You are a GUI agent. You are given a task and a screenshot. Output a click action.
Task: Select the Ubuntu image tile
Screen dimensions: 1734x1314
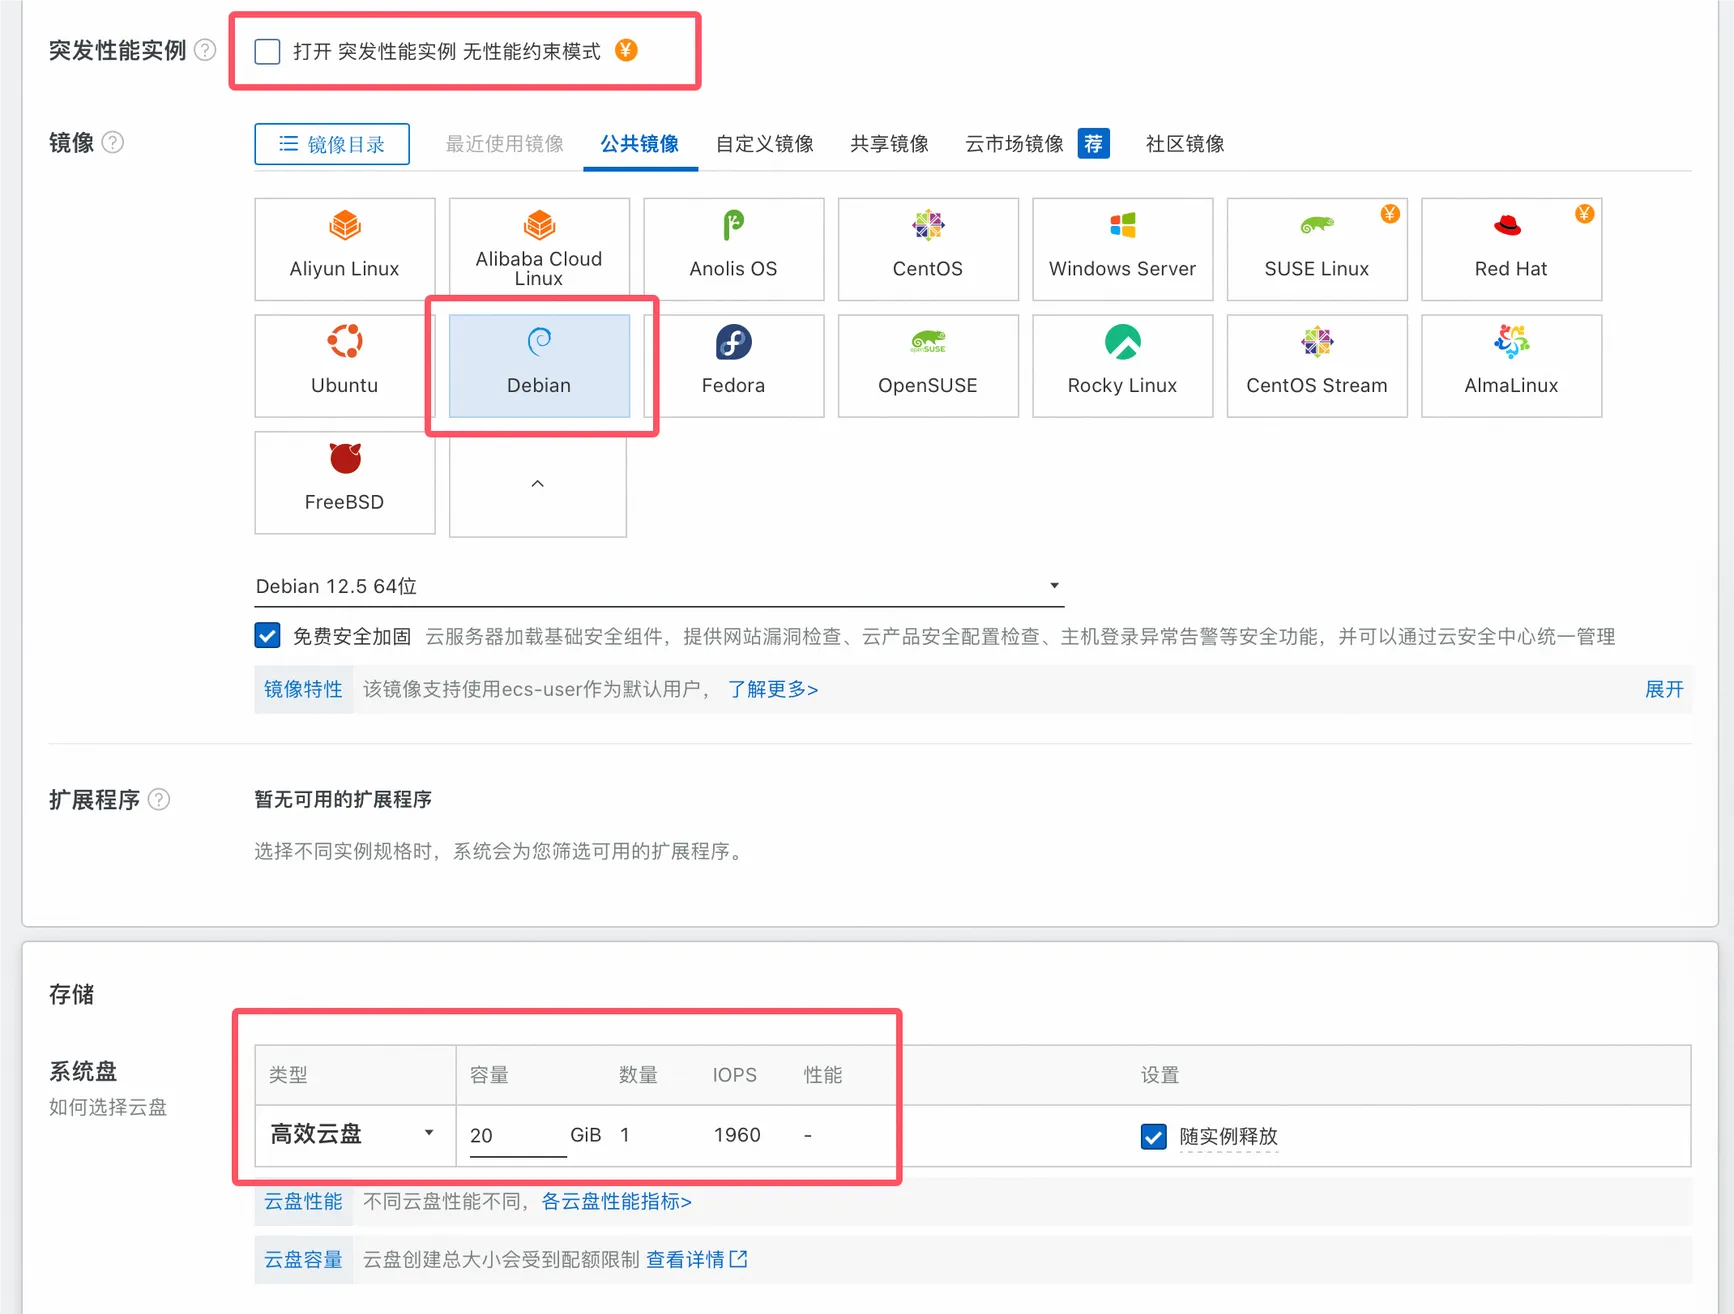point(344,366)
